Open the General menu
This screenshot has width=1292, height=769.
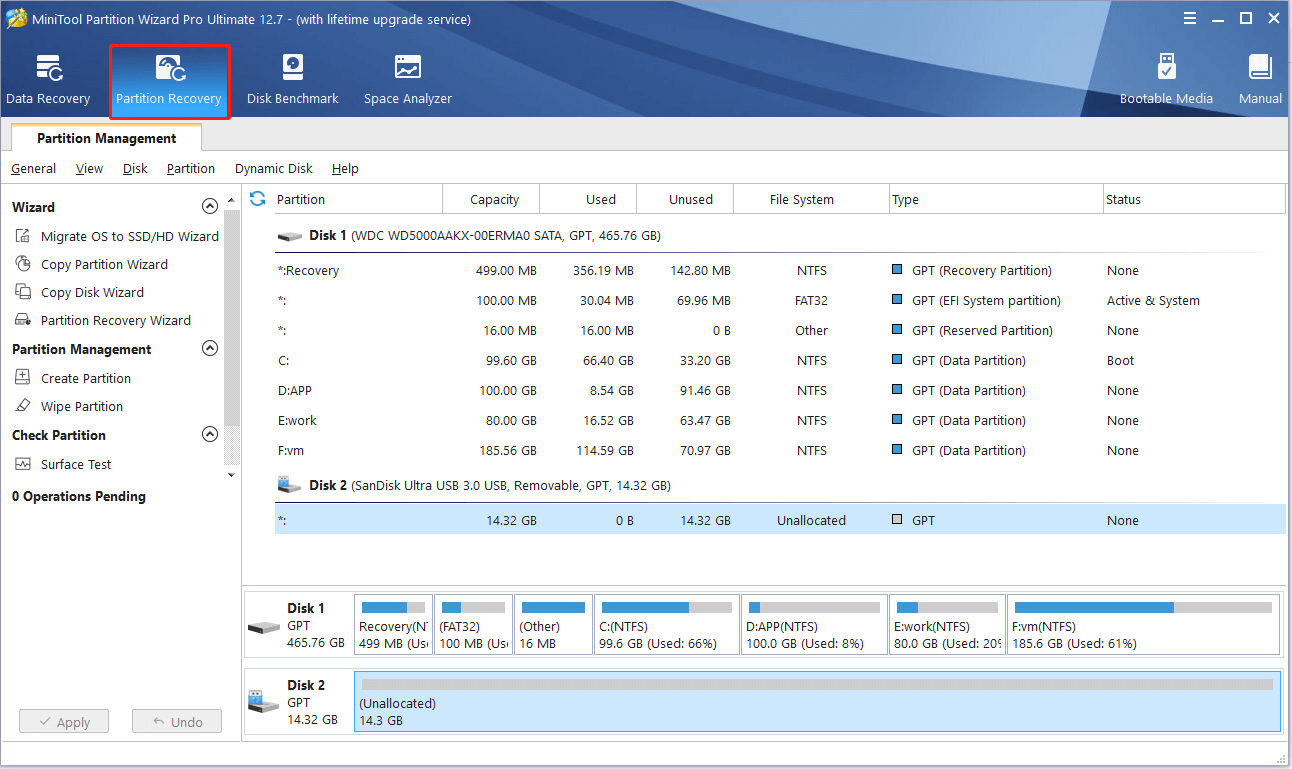(34, 169)
